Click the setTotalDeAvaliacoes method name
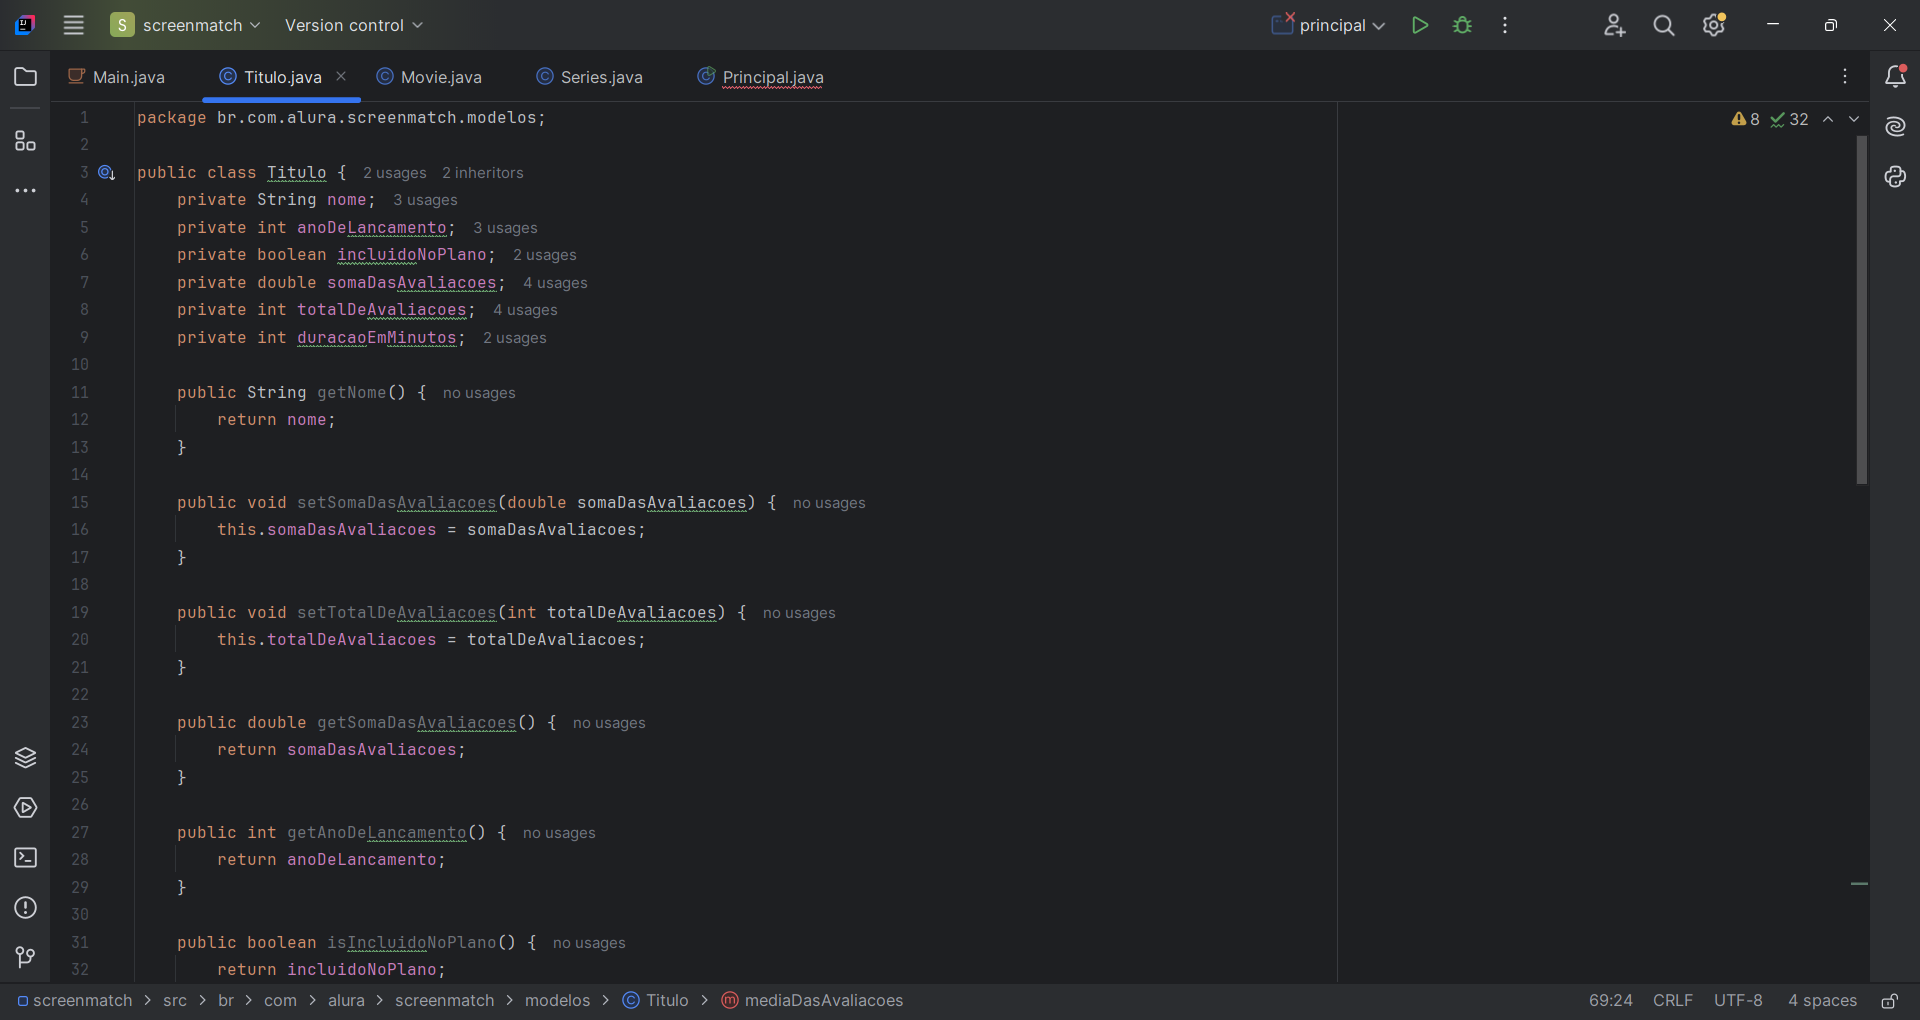1920x1020 pixels. (396, 613)
